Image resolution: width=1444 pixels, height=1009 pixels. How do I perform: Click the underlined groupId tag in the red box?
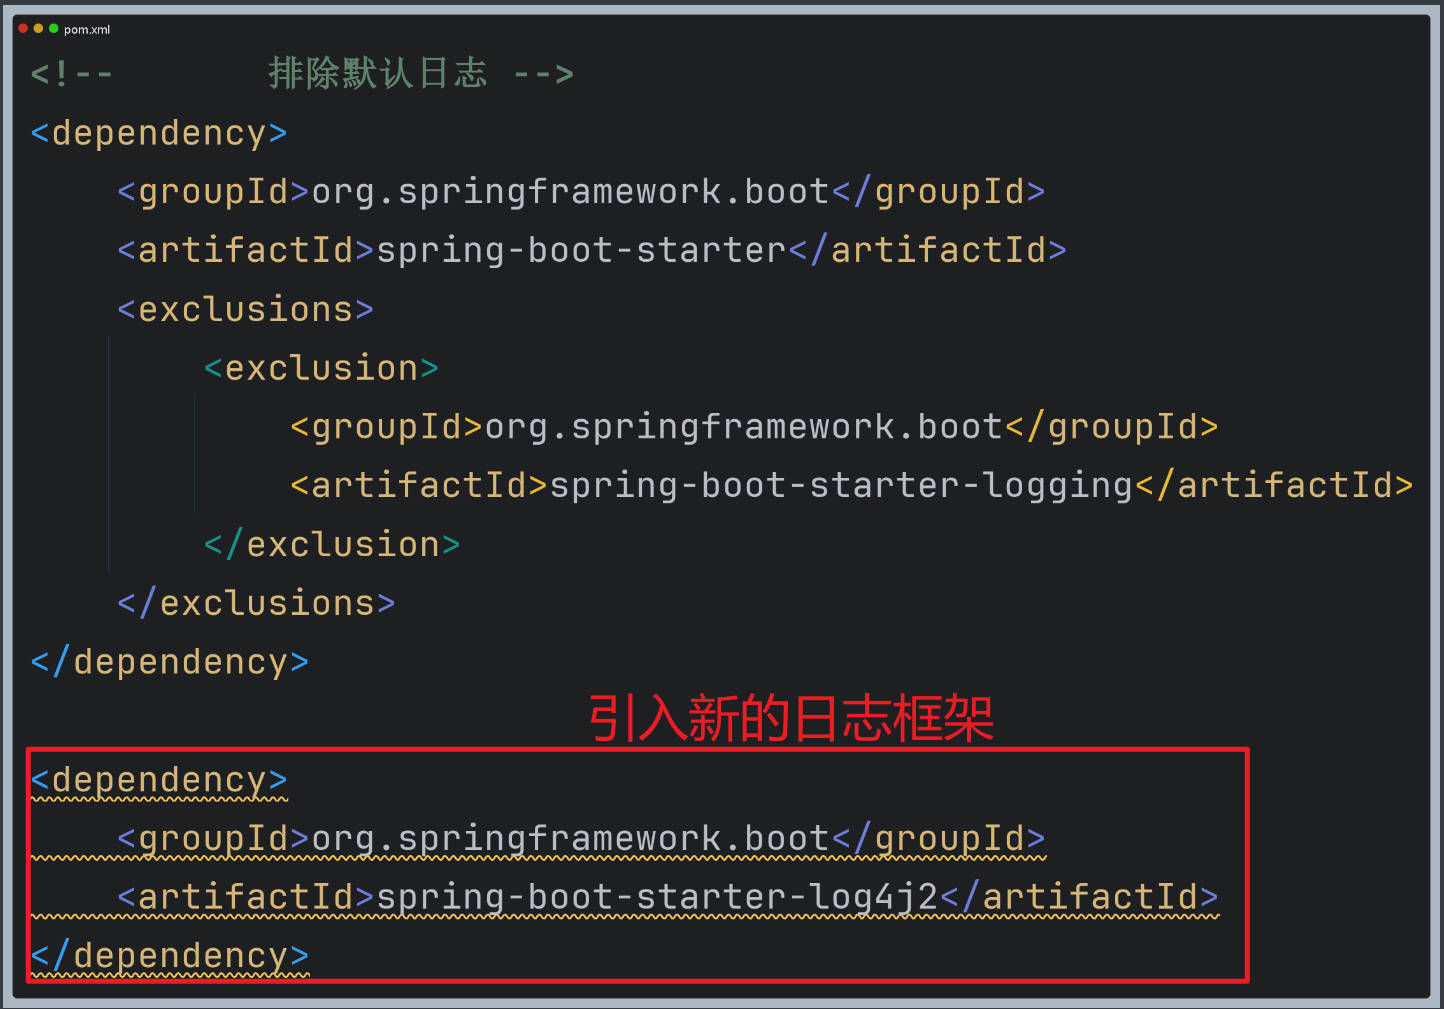pos(205,838)
